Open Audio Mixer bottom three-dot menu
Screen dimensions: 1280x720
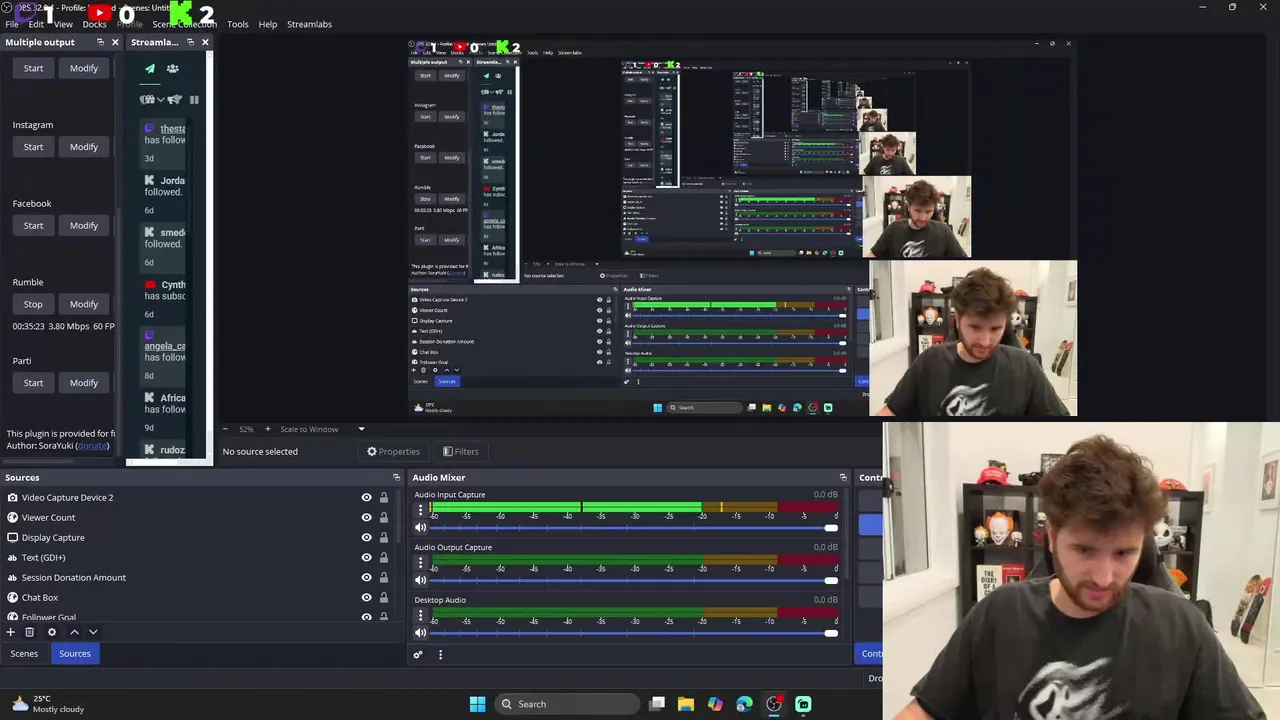pyautogui.click(x=440, y=655)
